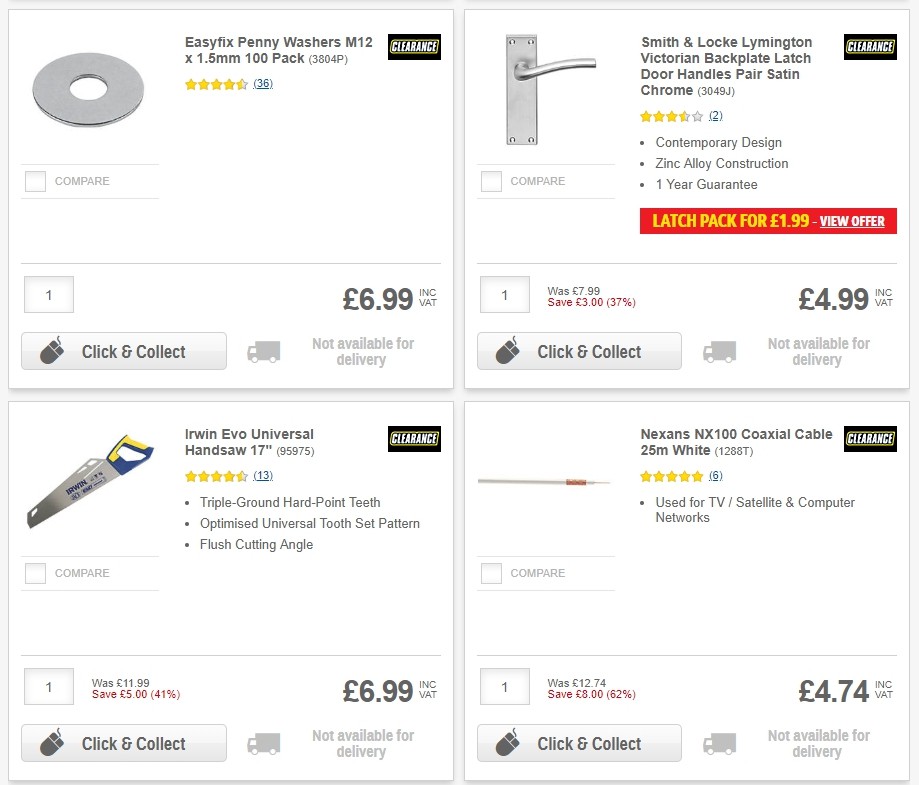Open the (13) reviews link for the Irwin handsaw
This screenshot has height=785, width=919.
pos(262,476)
